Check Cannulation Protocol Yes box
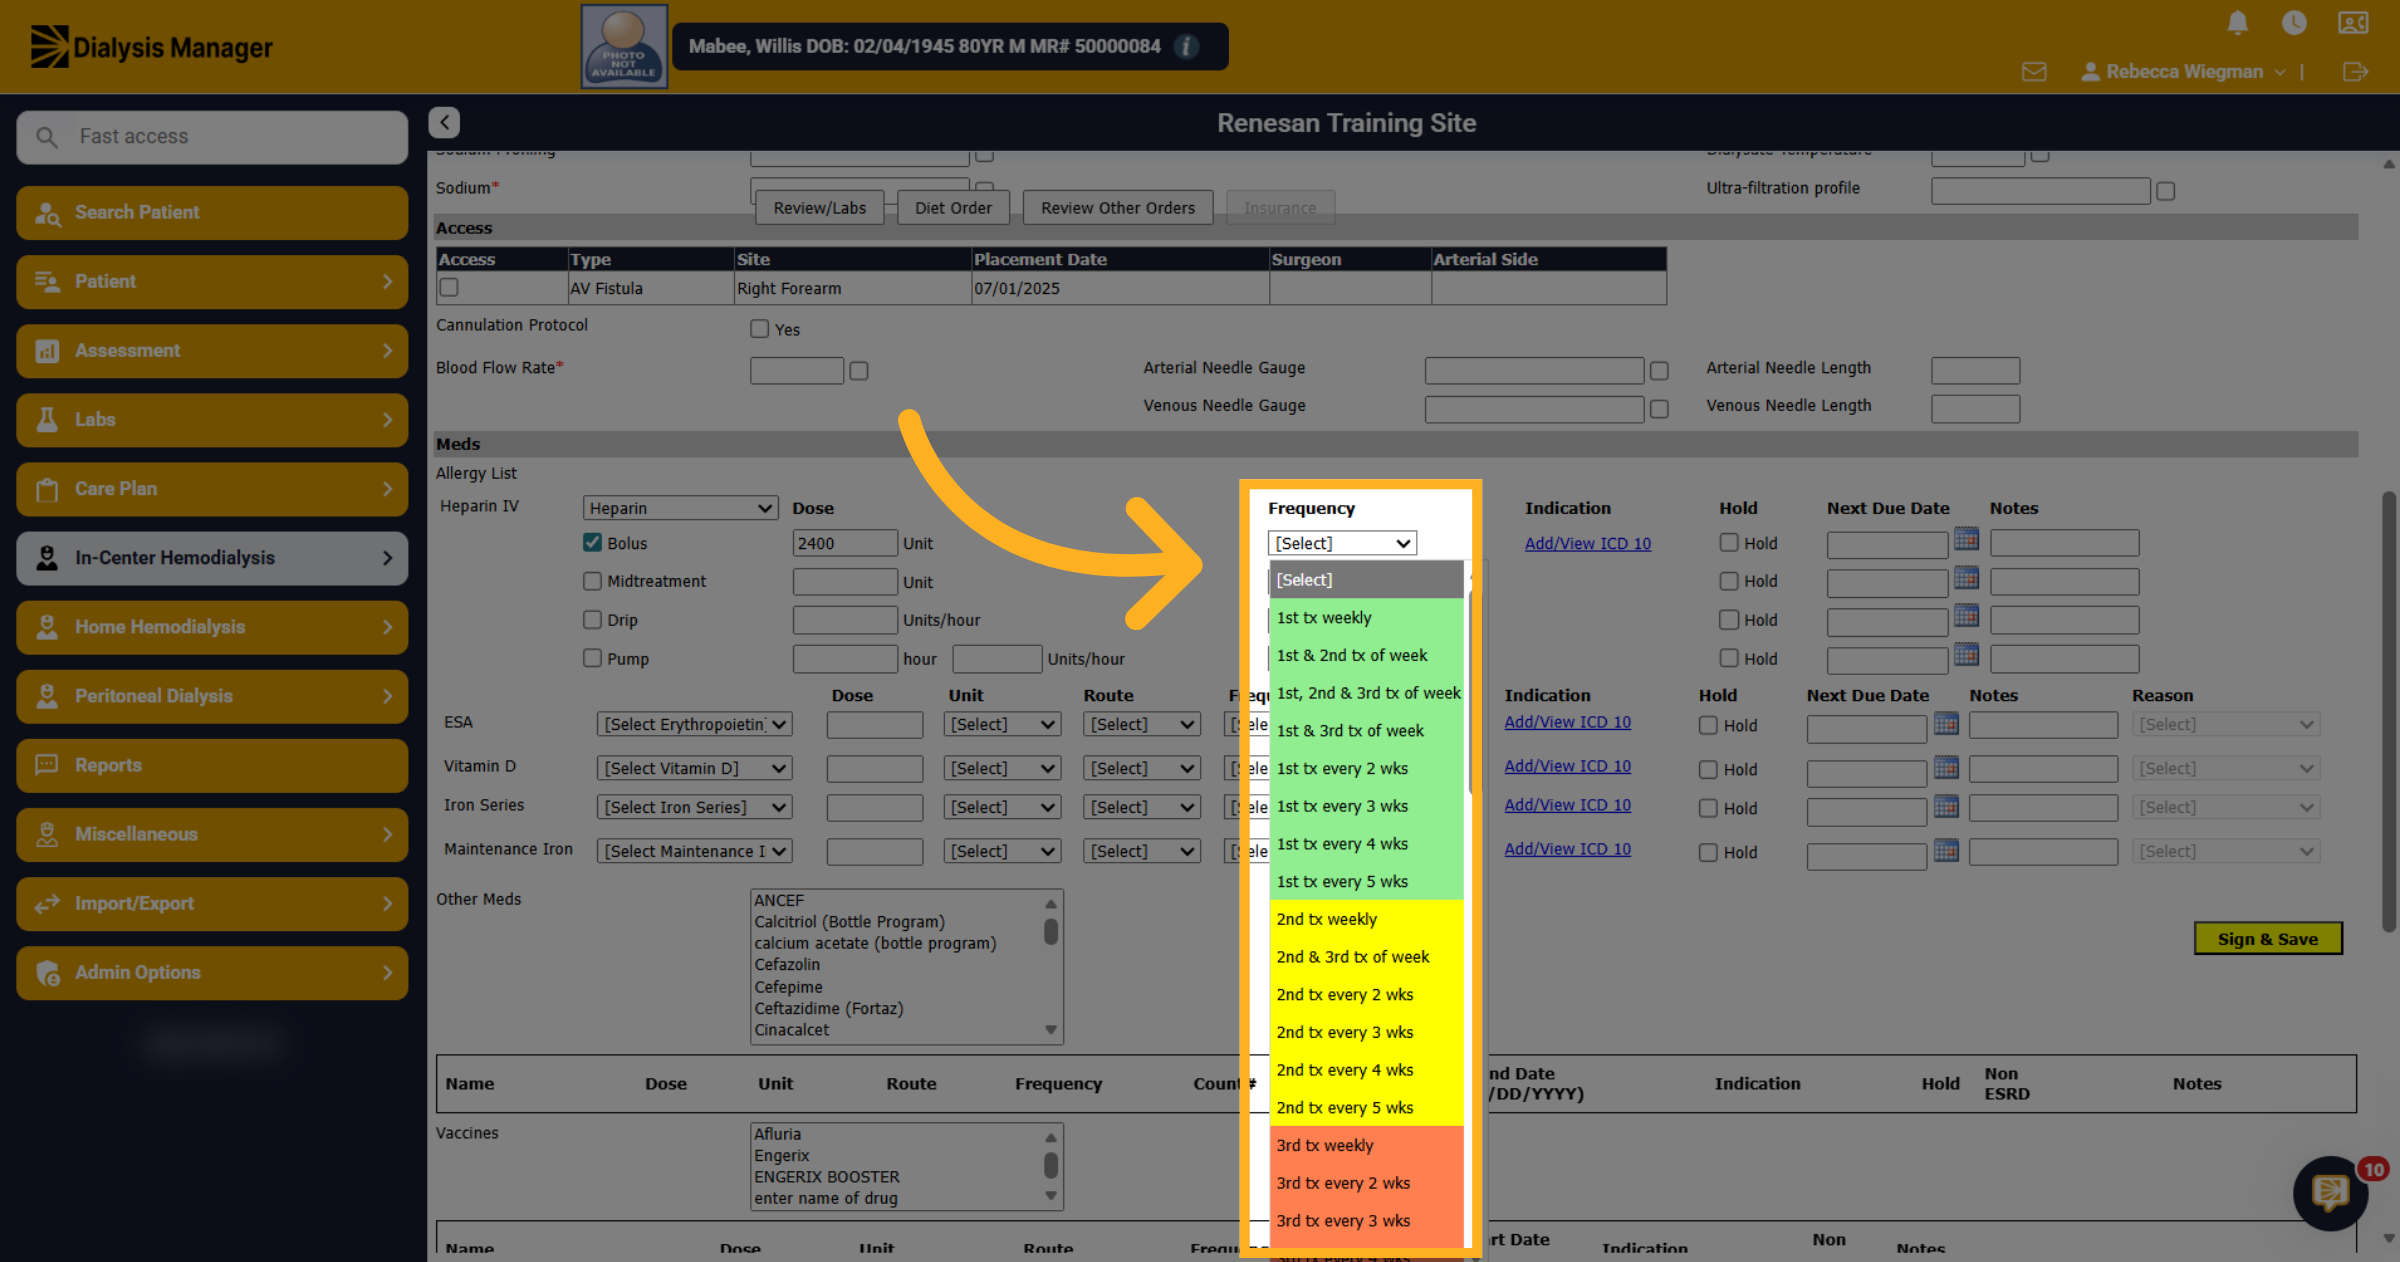2400x1262 pixels. click(760, 329)
